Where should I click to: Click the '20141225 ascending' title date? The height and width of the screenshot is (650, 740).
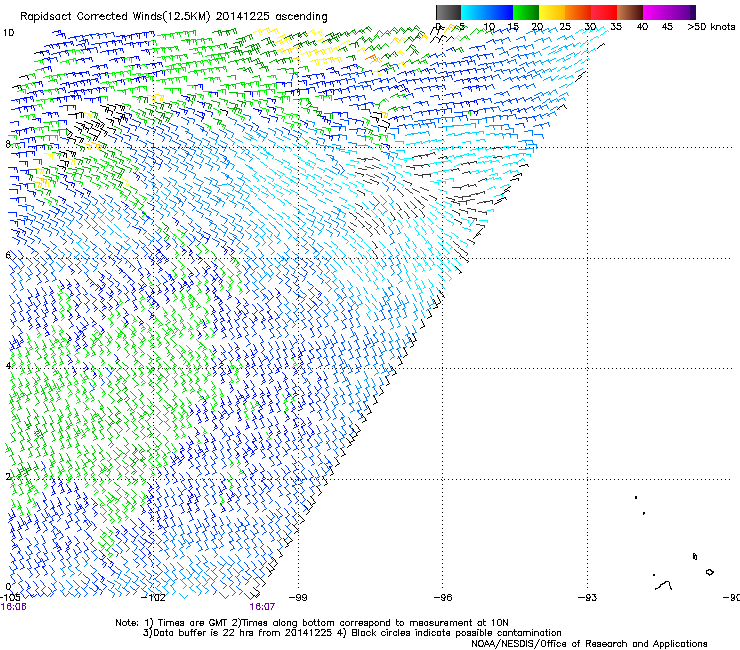(x=271, y=17)
